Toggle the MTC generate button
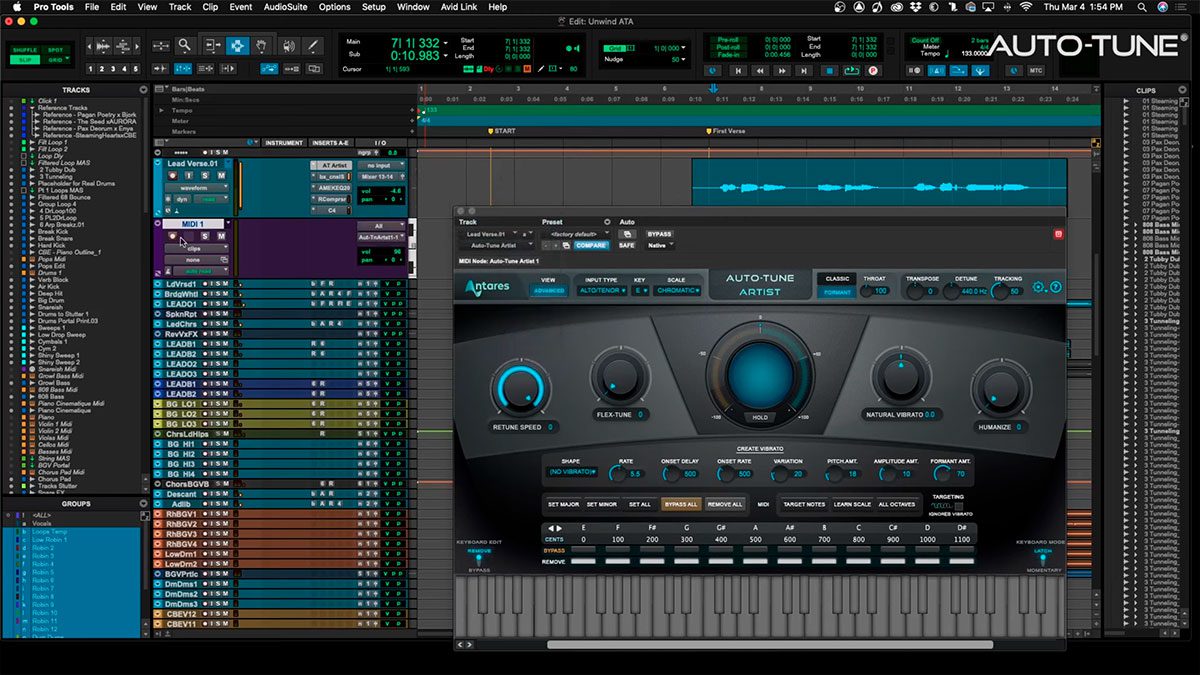Image resolution: width=1200 pixels, height=675 pixels. 1036,71
